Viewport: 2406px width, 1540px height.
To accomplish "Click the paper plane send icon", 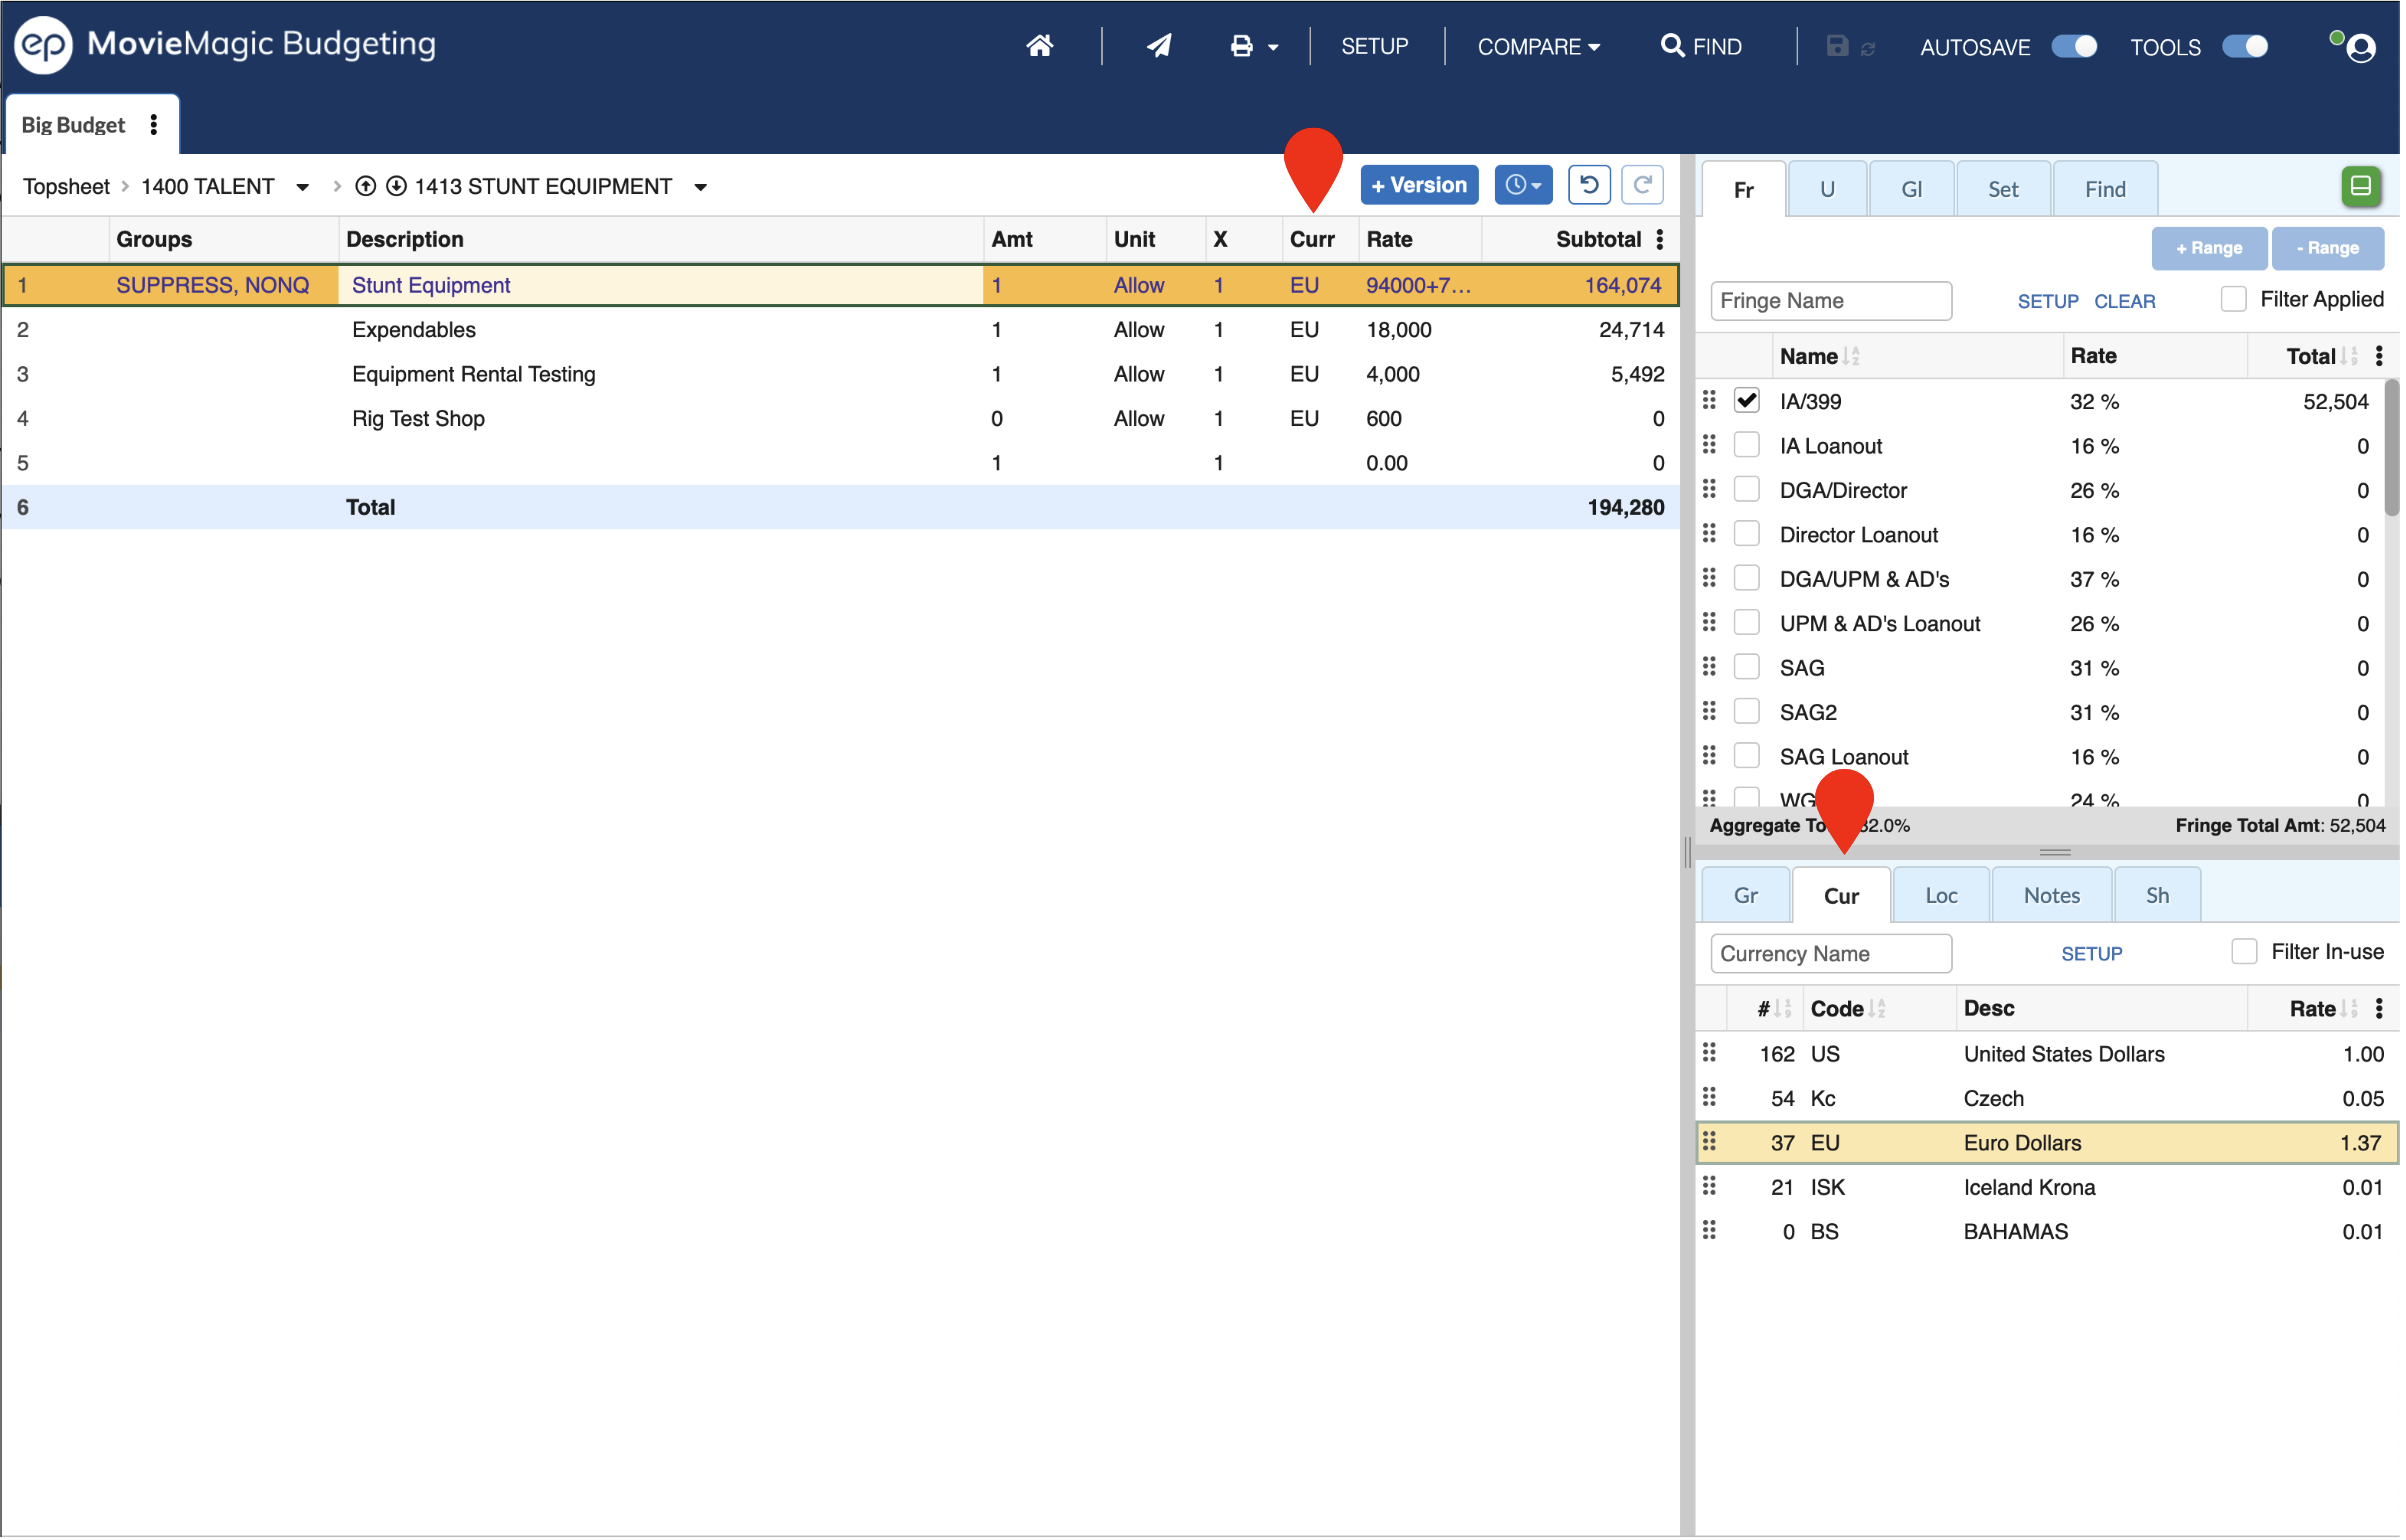I will [1160, 46].
